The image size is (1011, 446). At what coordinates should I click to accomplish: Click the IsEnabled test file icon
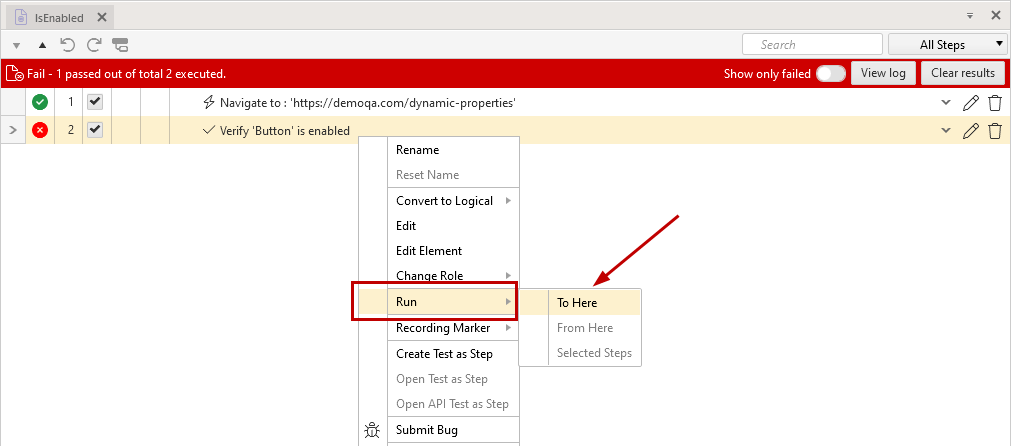click(21, 18)
